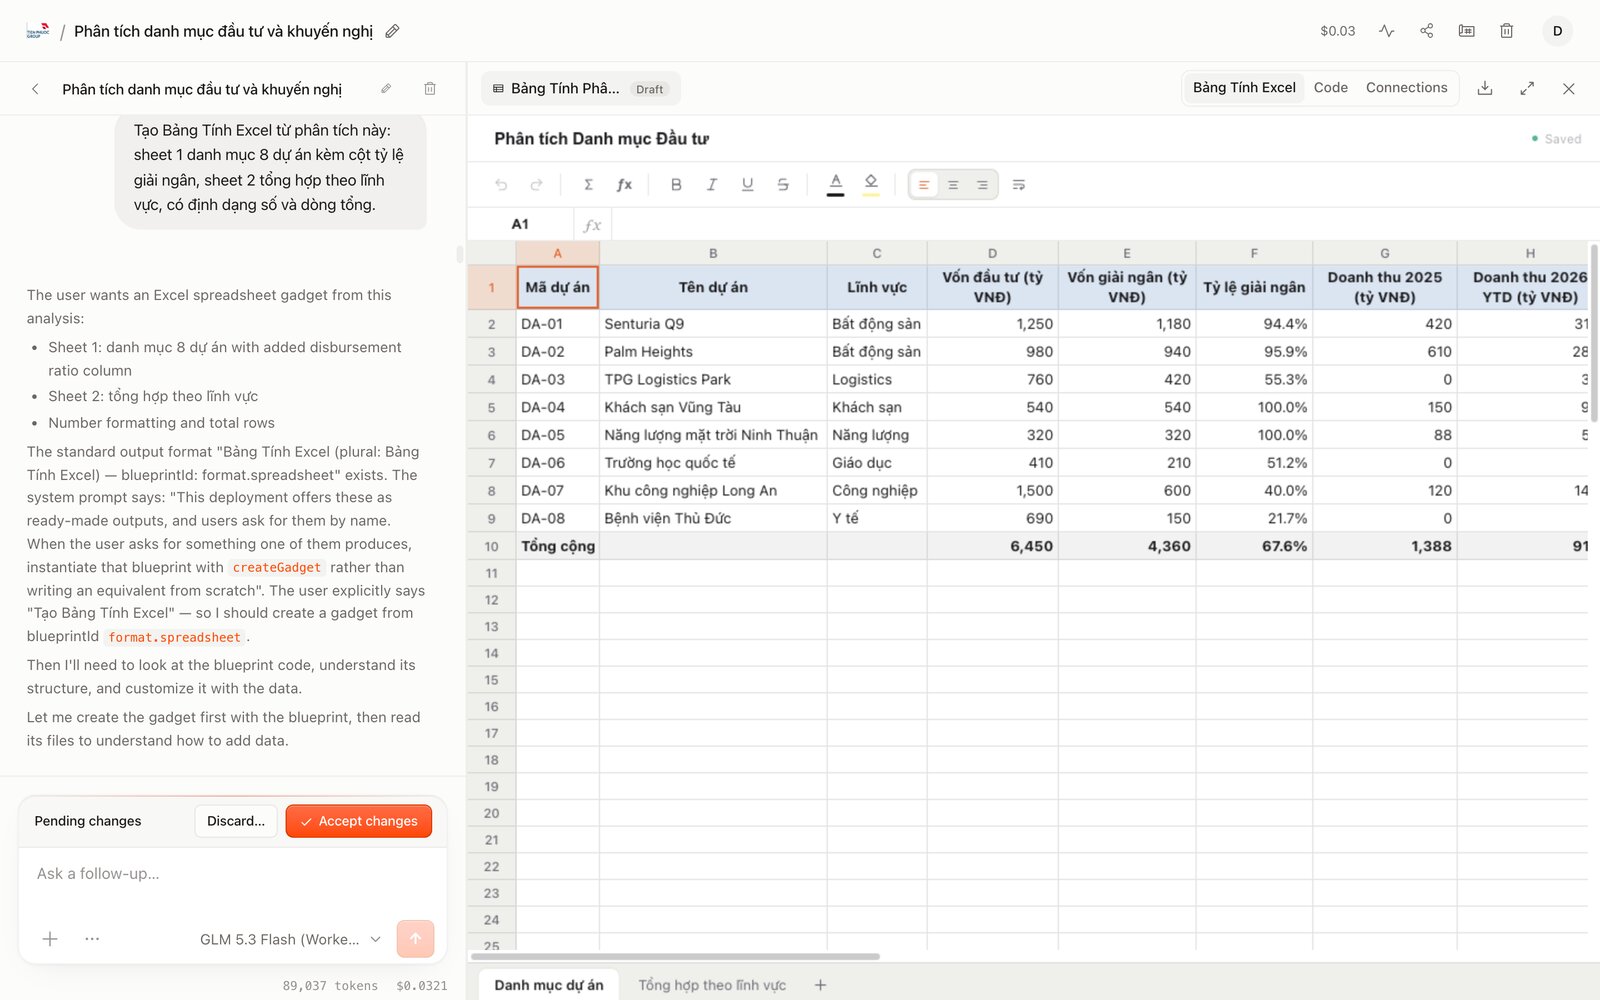Click the cell TPG Logistics Park

713,380
